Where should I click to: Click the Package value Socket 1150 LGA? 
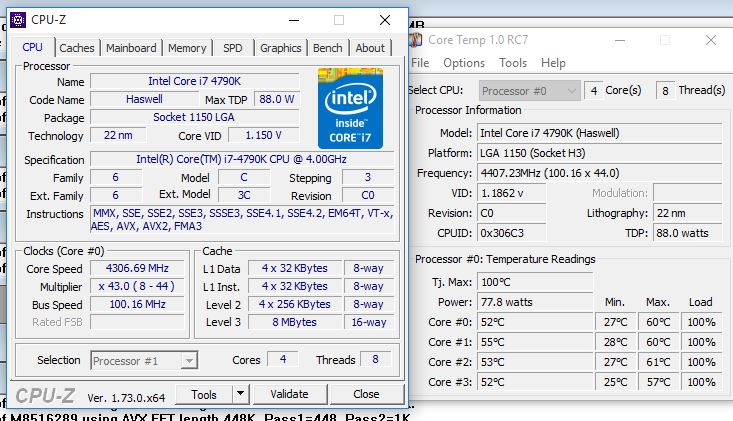(194, 117)
